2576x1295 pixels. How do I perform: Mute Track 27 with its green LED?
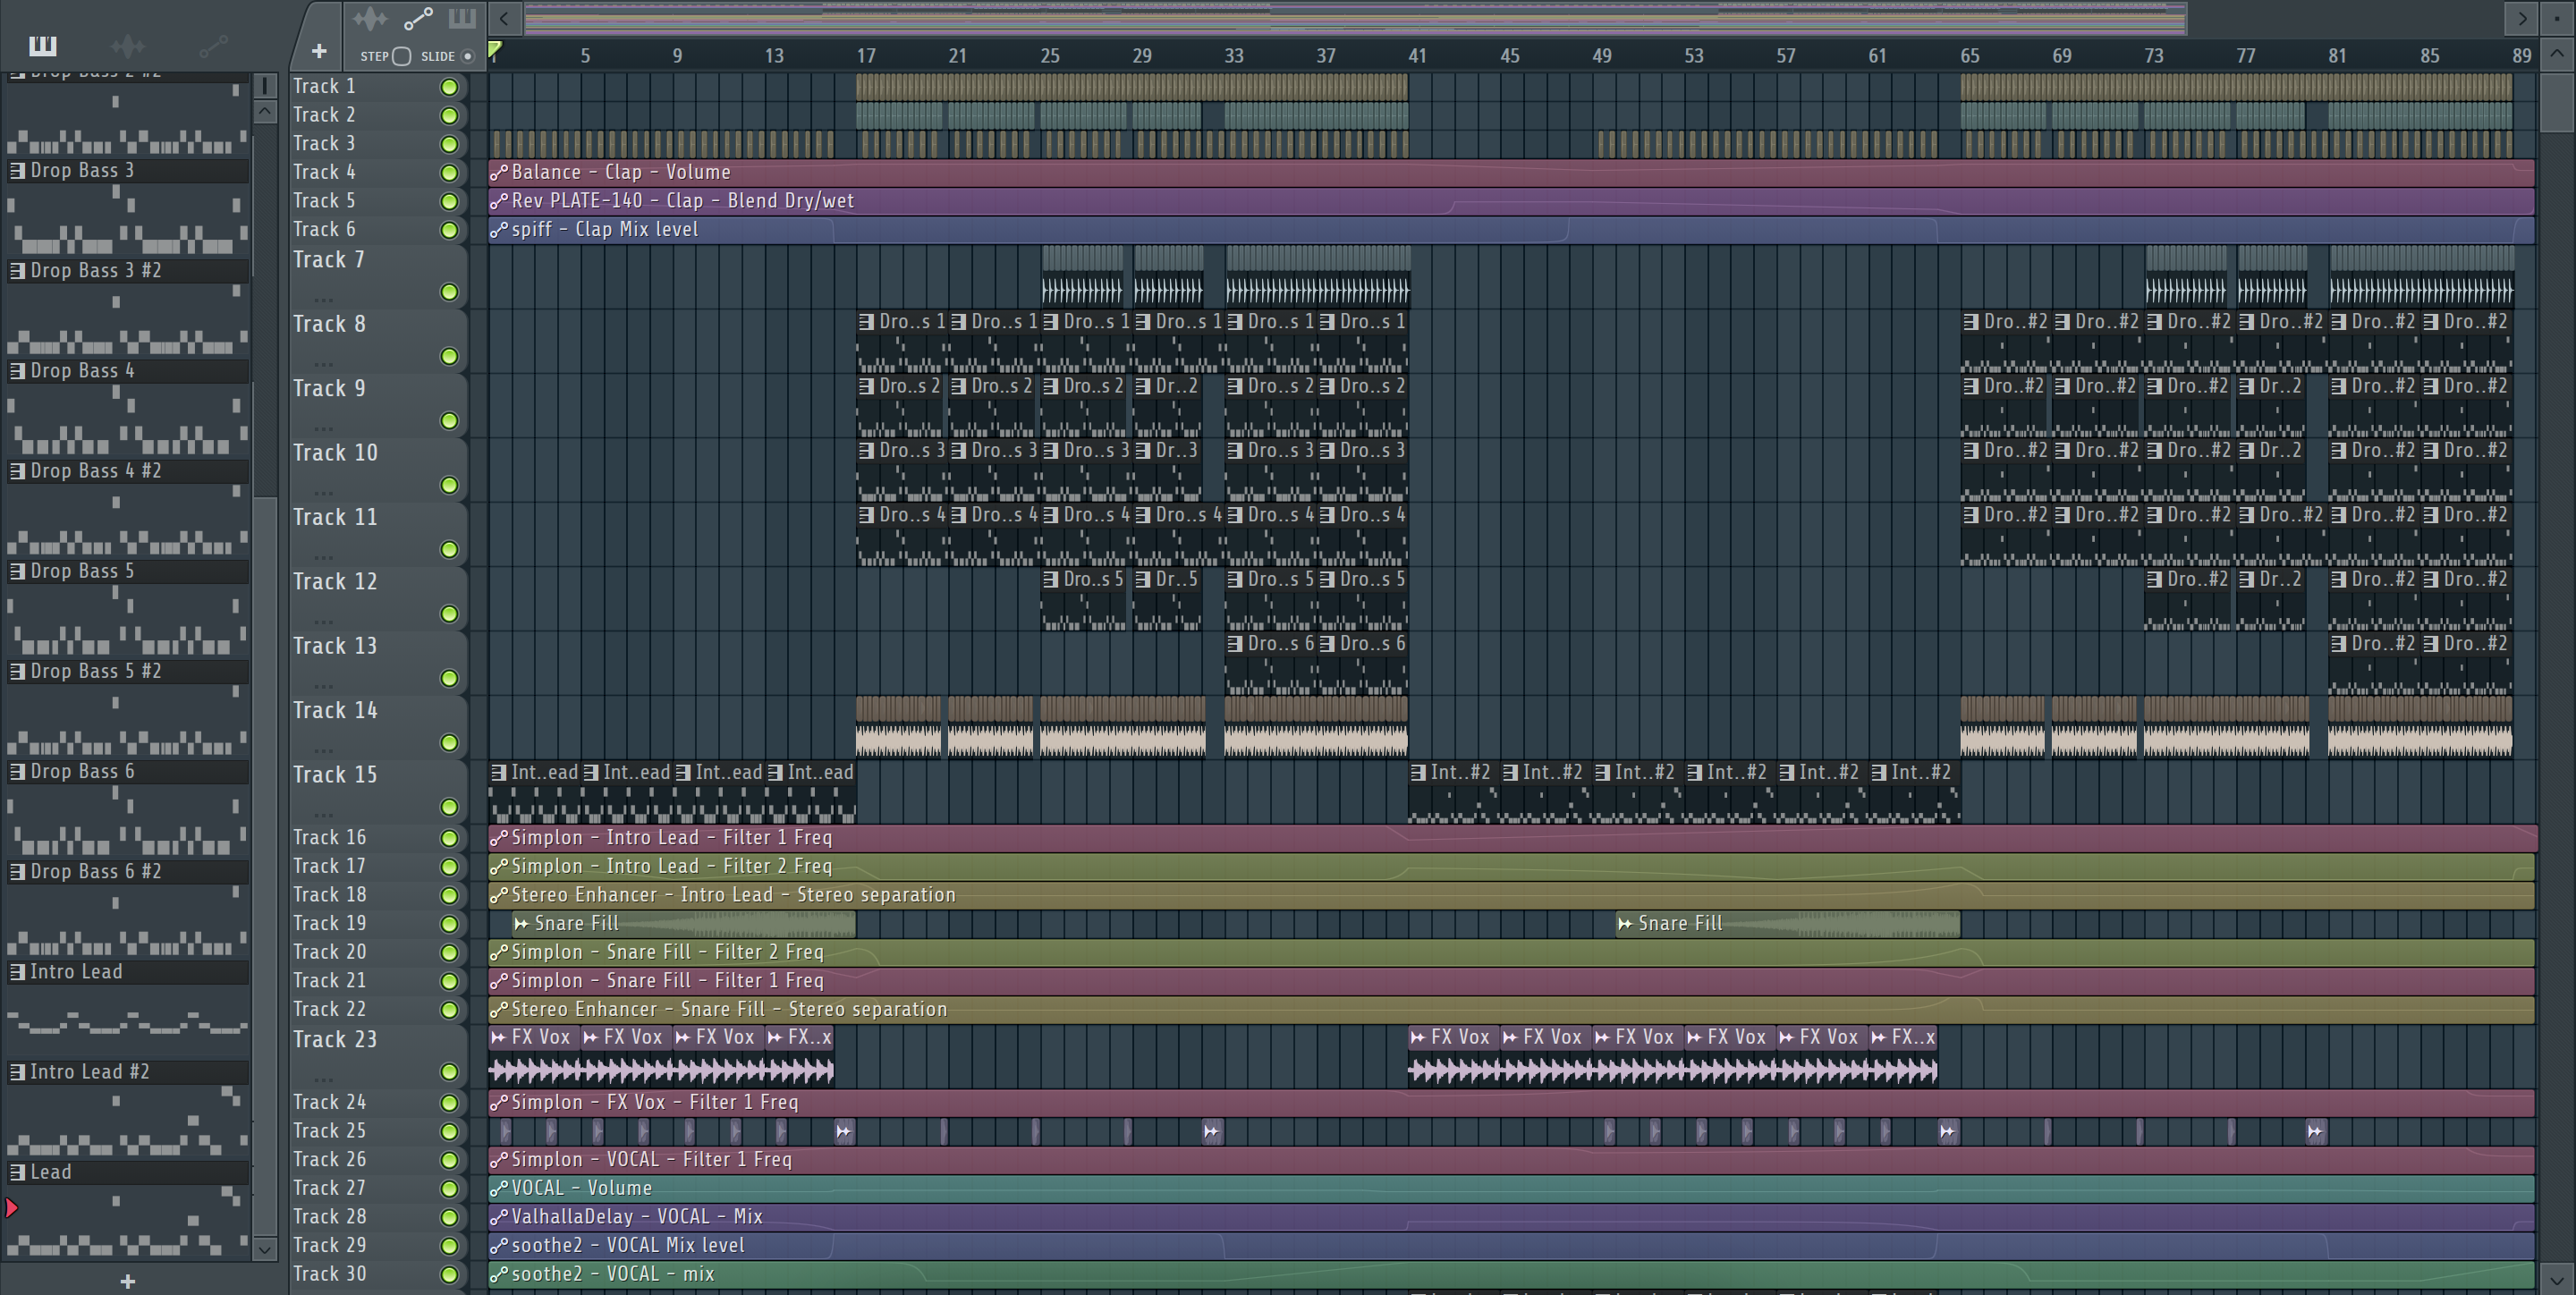pyautogui.click(x=449, y=1189)
